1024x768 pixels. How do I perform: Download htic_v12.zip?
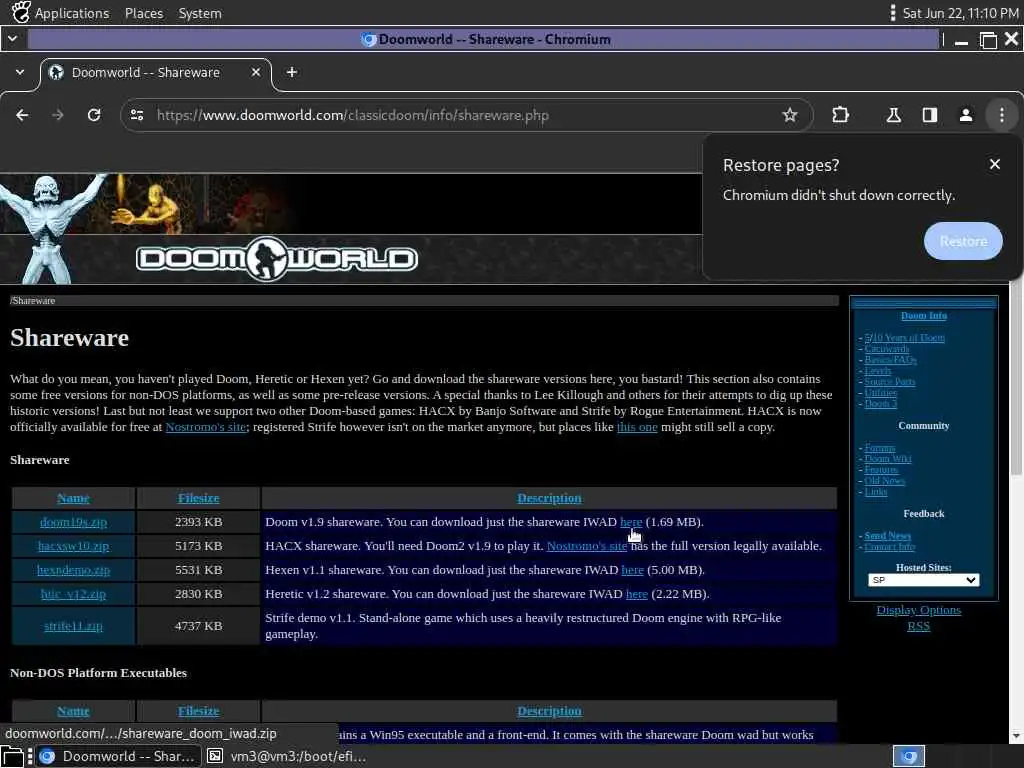[x=73, y=594]
